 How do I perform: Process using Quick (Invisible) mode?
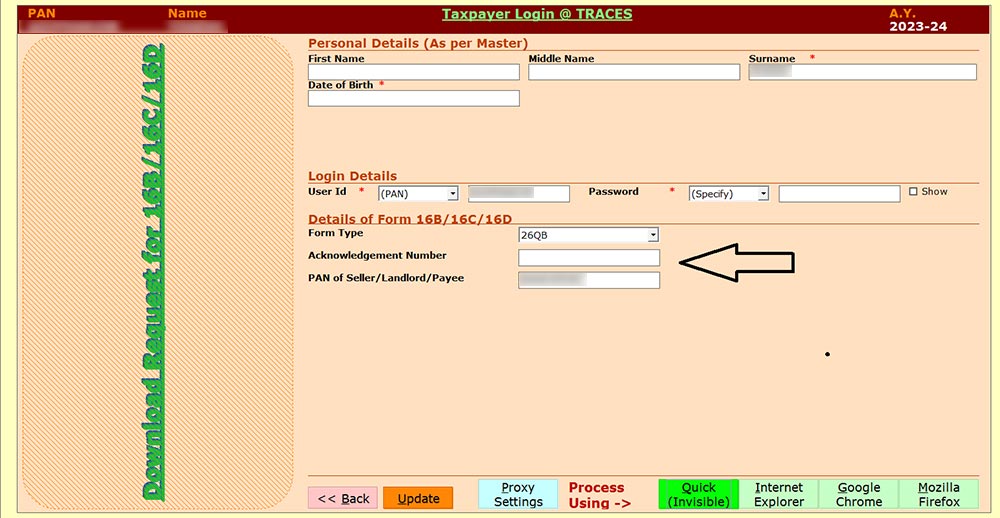[x=698, y=494]
